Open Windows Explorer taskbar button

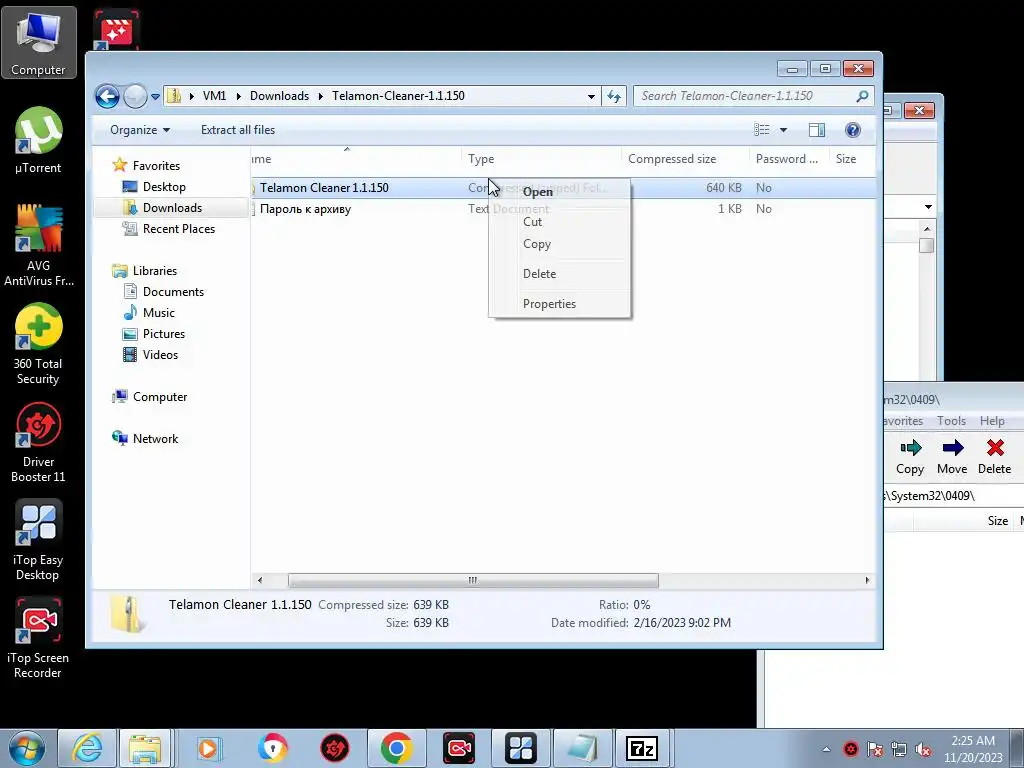(145, 748)
